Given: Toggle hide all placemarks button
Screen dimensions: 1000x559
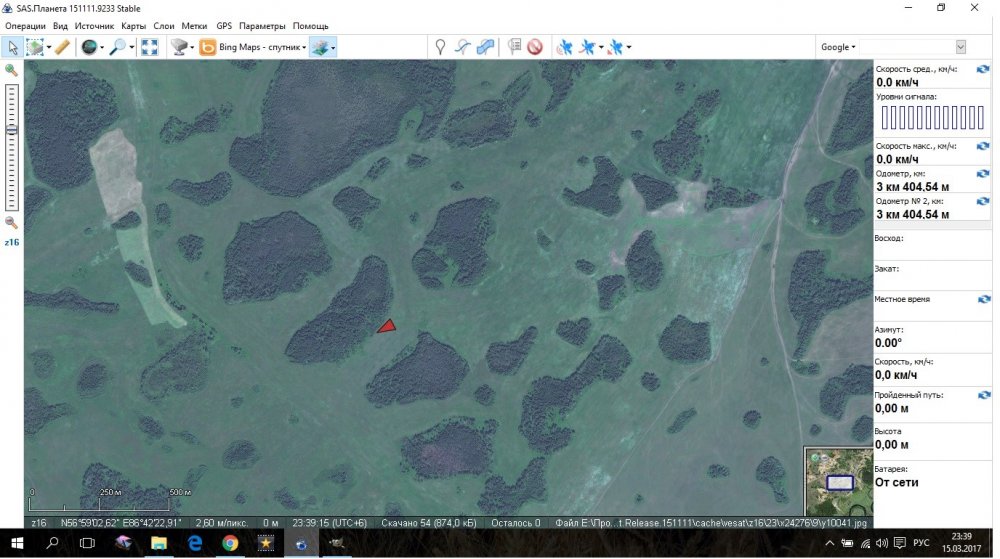Looking at the screenshot, I should pos(535,47).
